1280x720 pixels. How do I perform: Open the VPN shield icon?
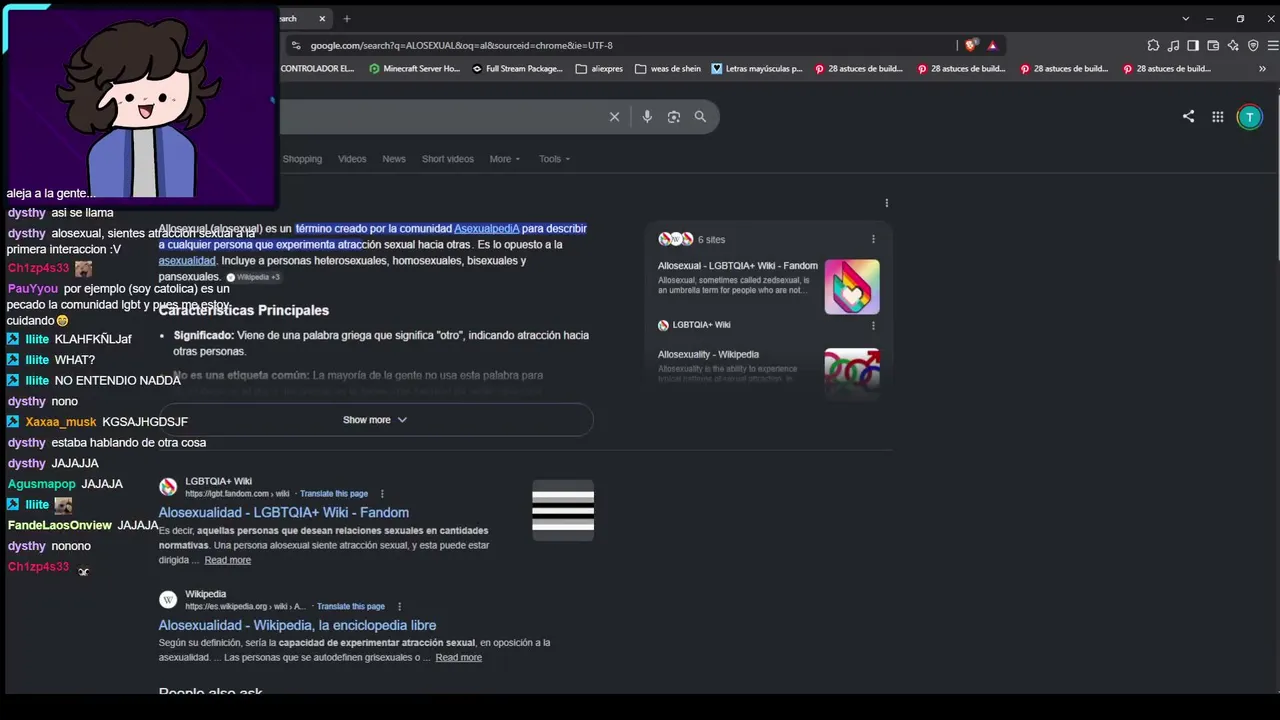[x=1253, y=45]
